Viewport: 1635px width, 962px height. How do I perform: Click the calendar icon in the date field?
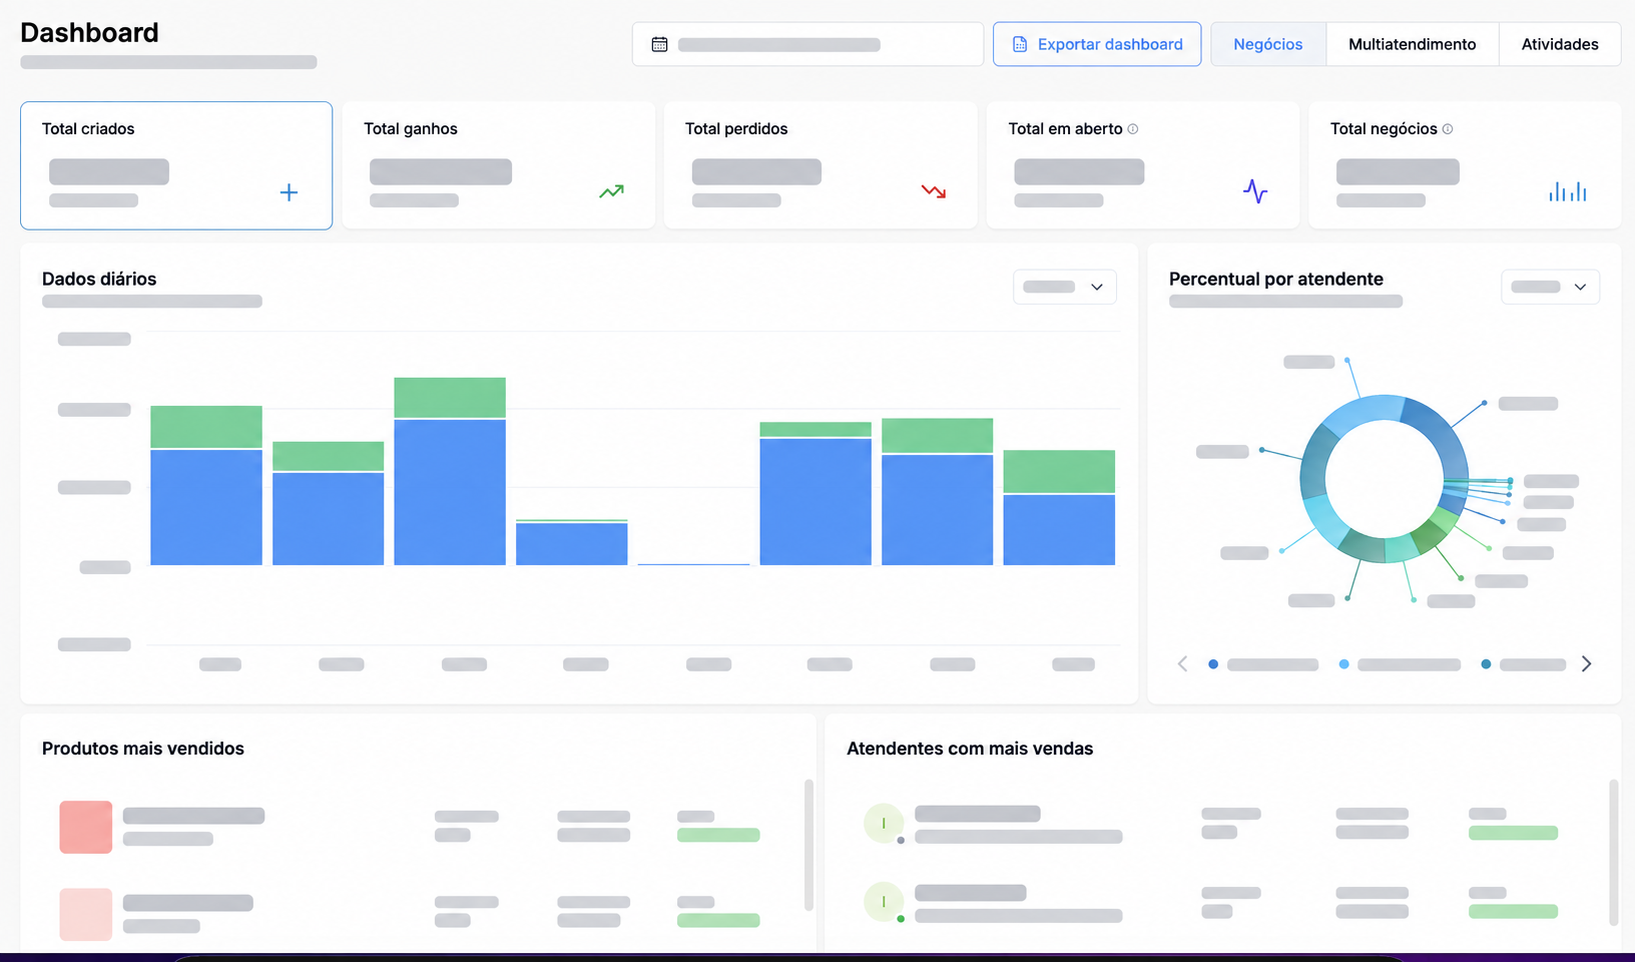click(659, 44)
